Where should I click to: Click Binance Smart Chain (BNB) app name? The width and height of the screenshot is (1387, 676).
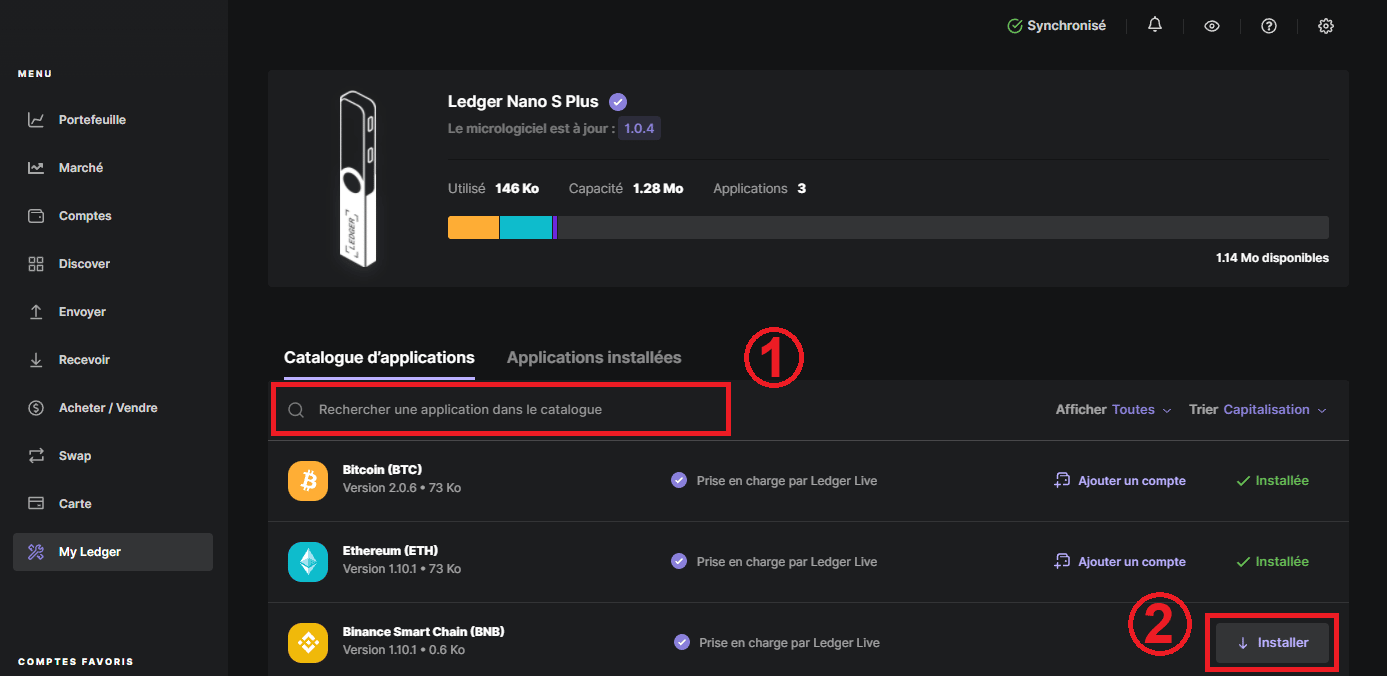(x=423, y=632)
